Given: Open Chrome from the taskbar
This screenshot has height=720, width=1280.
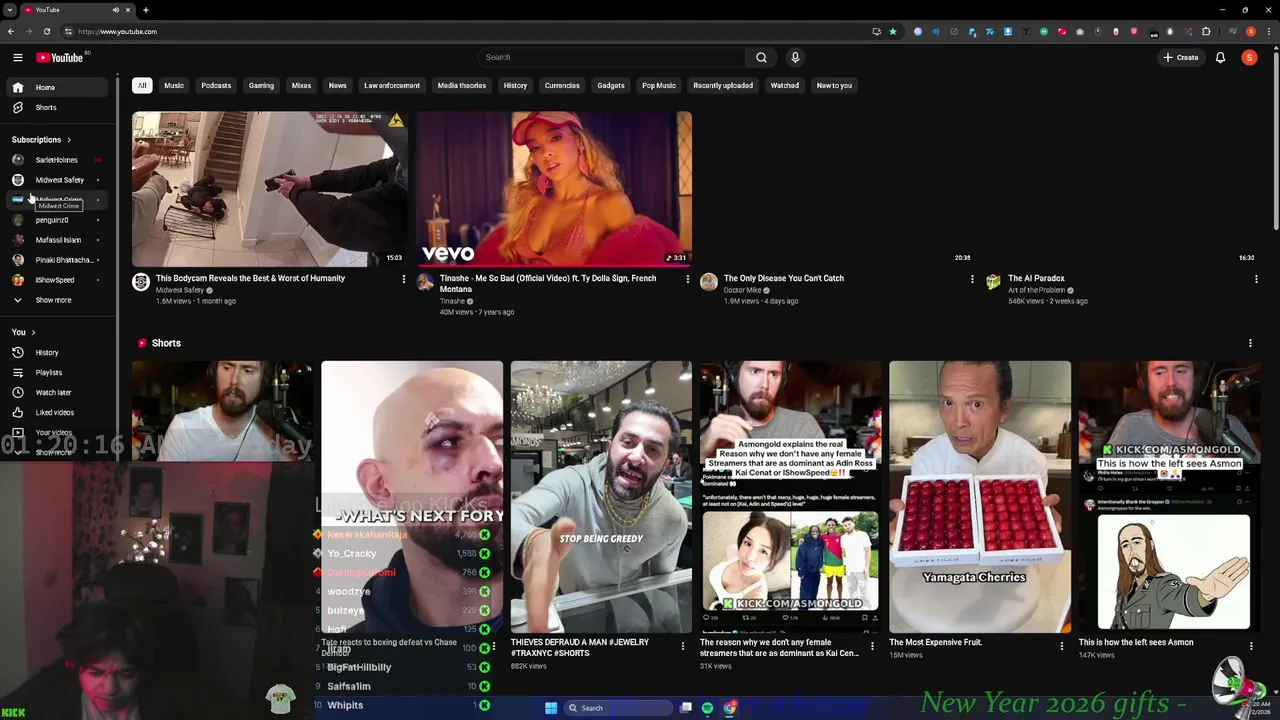Looking at the screenshot, I should [730, 708].
